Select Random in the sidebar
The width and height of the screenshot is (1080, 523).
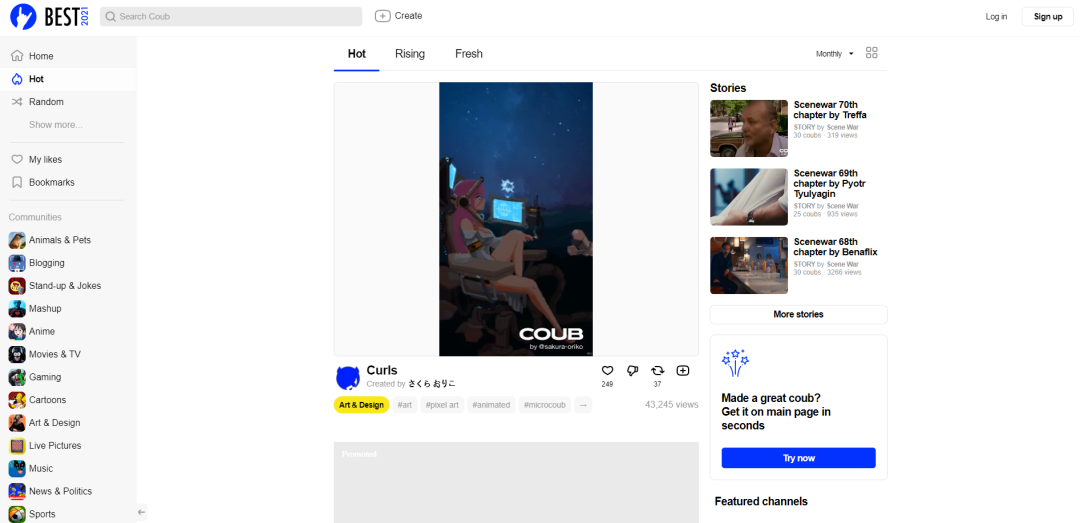[x=68, y=102]
